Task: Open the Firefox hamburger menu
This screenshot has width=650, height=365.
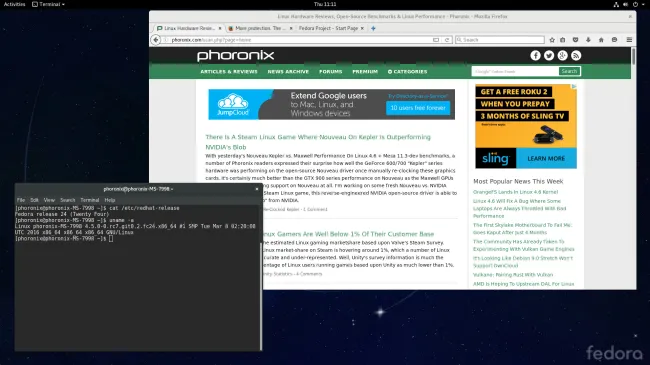Action: click(x=629, y=40)
